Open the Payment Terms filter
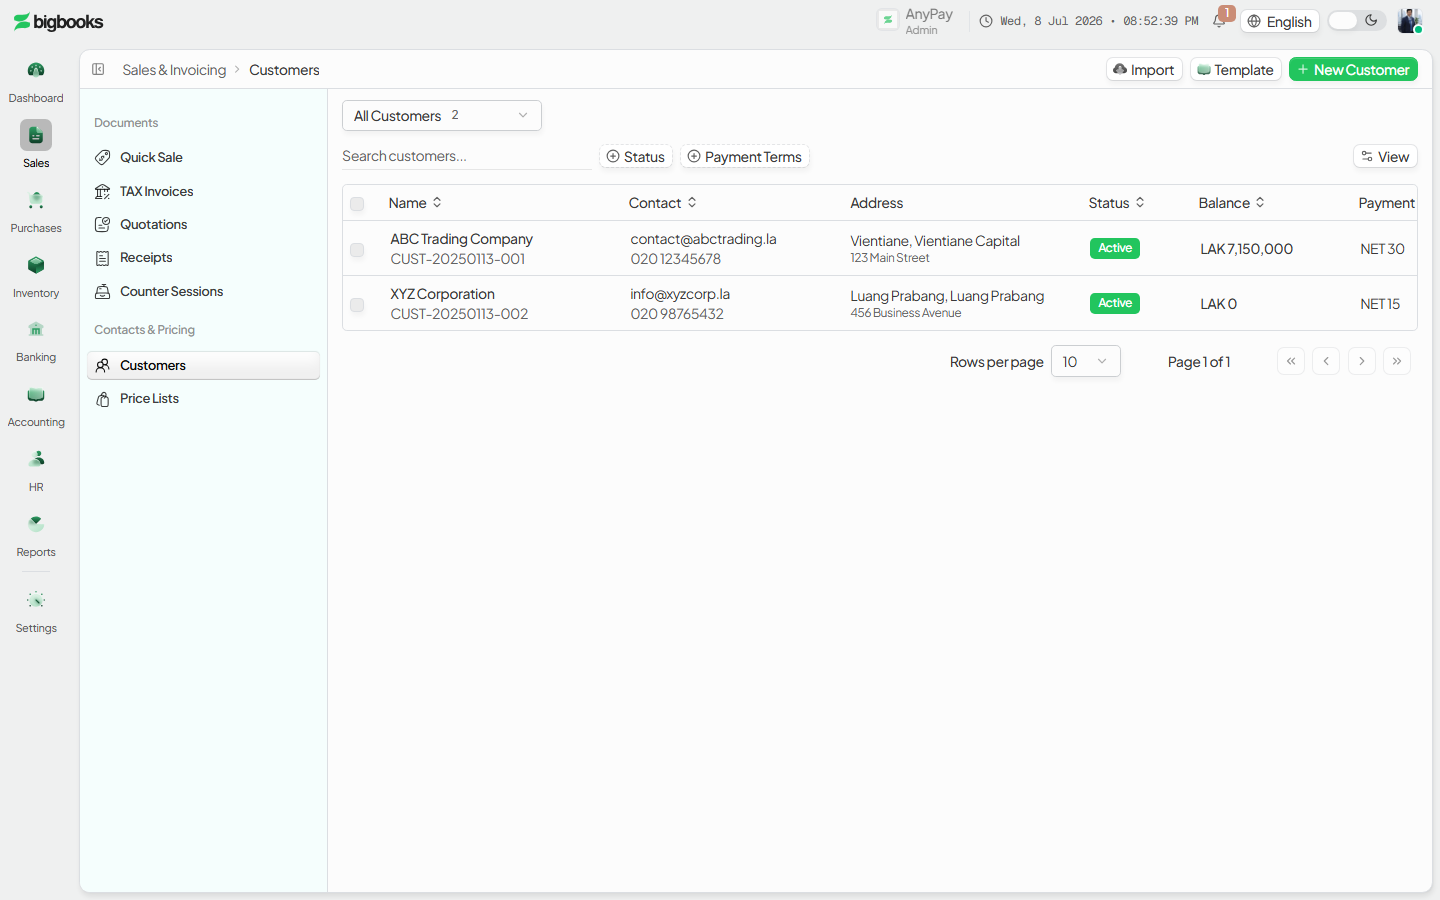 745,156
